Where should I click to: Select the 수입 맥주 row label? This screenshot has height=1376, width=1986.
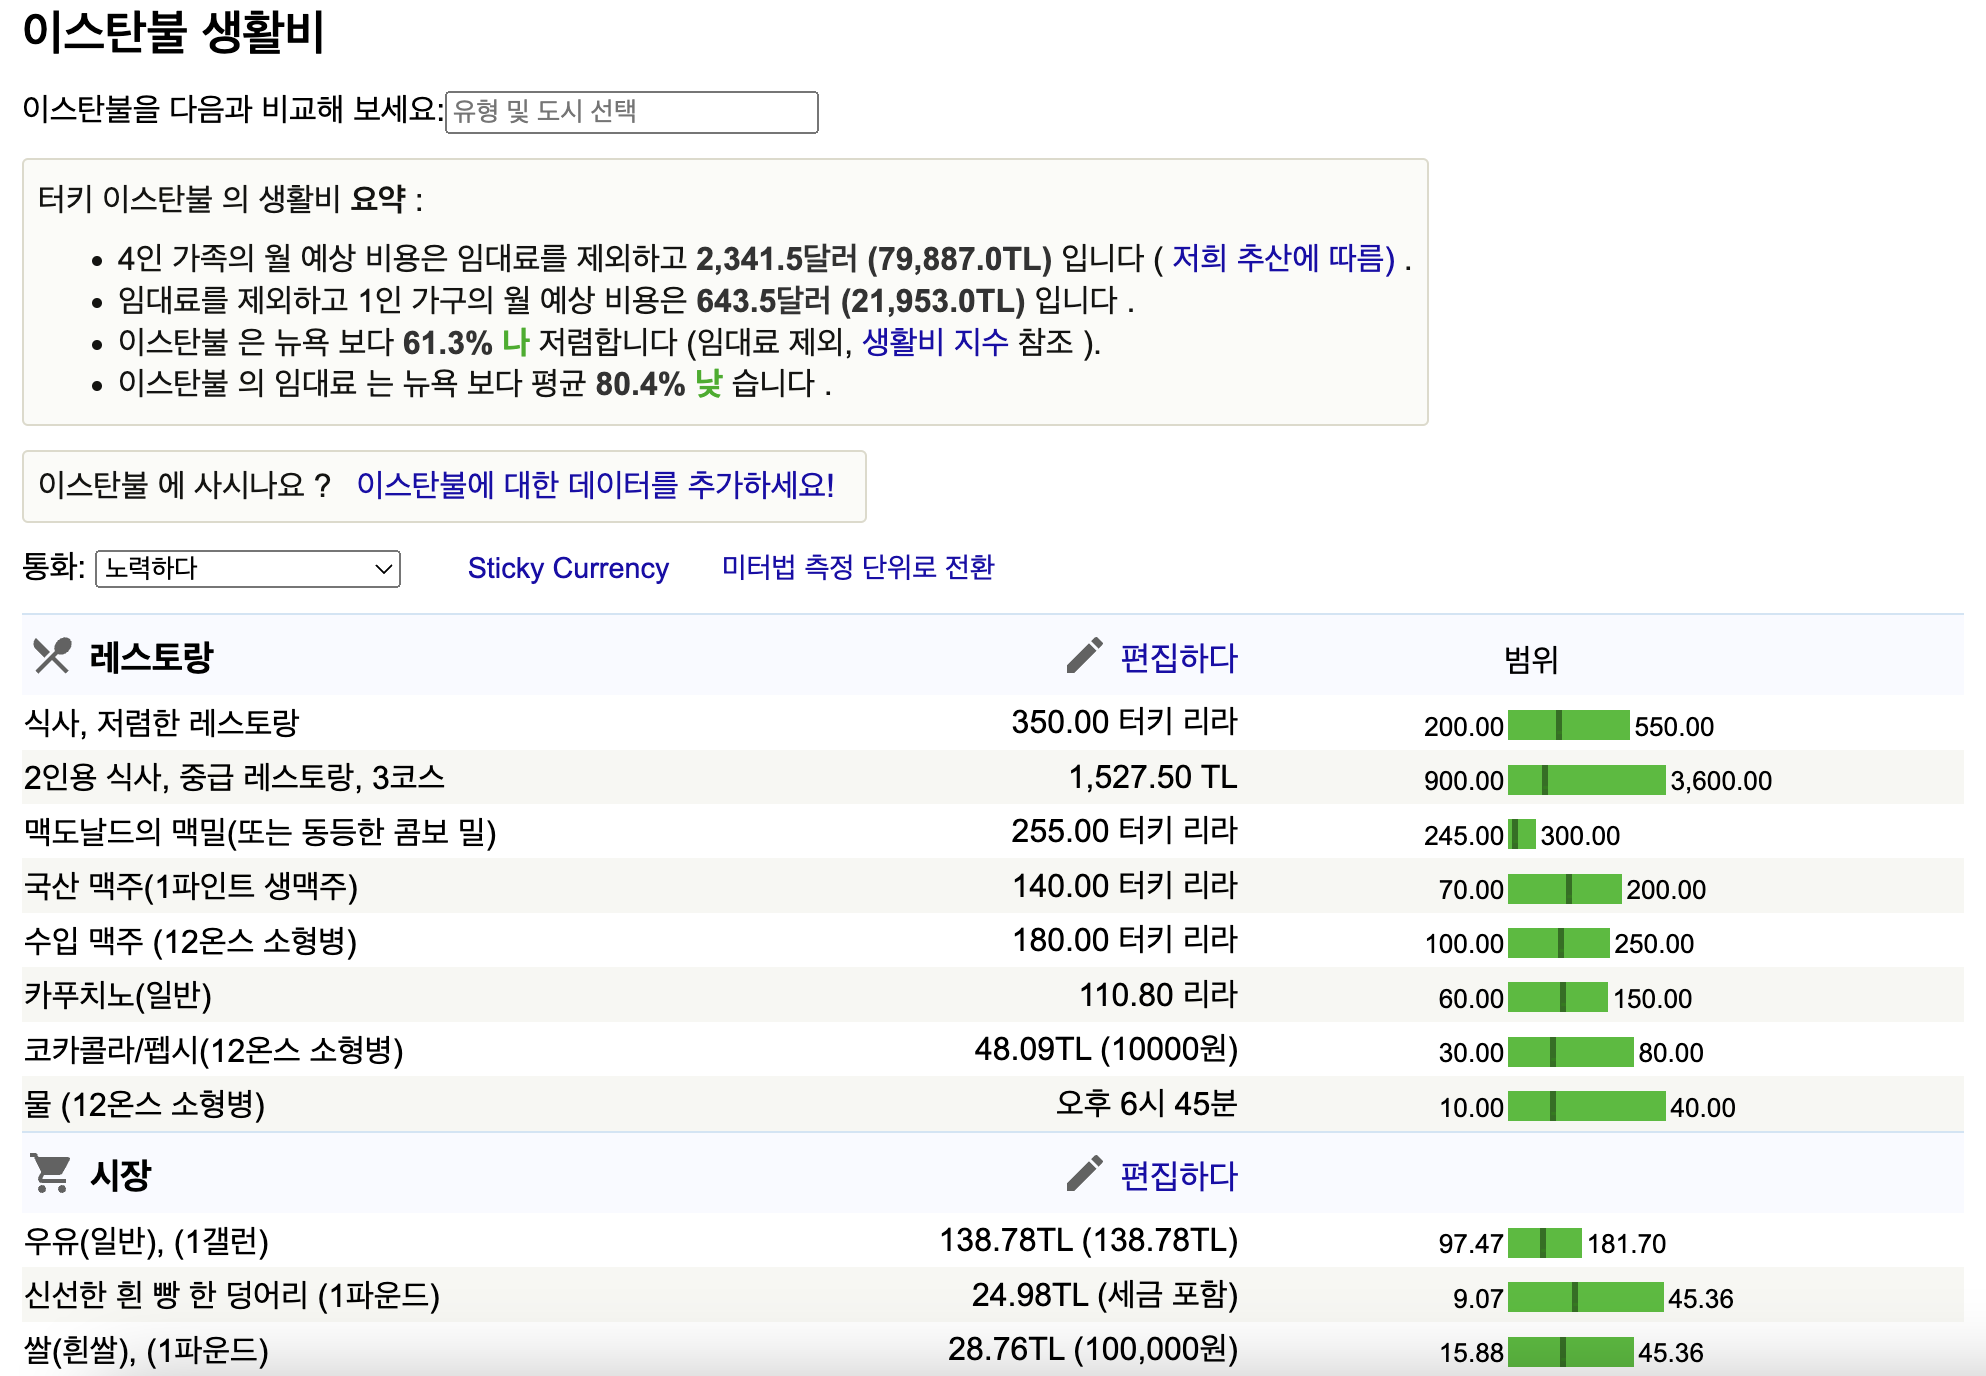click(190, 941)
